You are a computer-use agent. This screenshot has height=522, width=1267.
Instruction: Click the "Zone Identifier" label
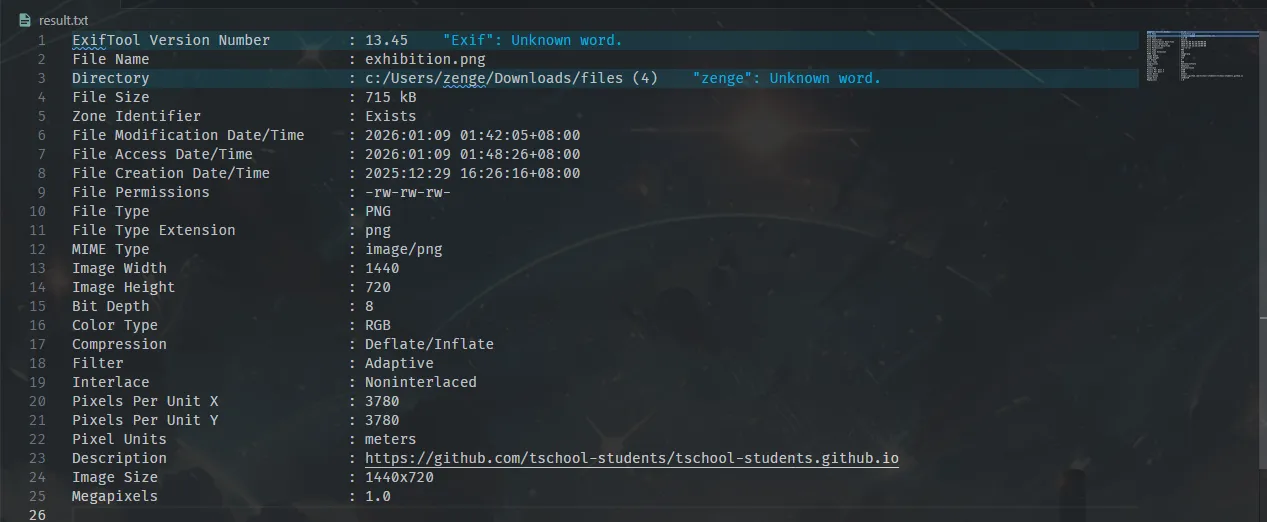[136, 116]
